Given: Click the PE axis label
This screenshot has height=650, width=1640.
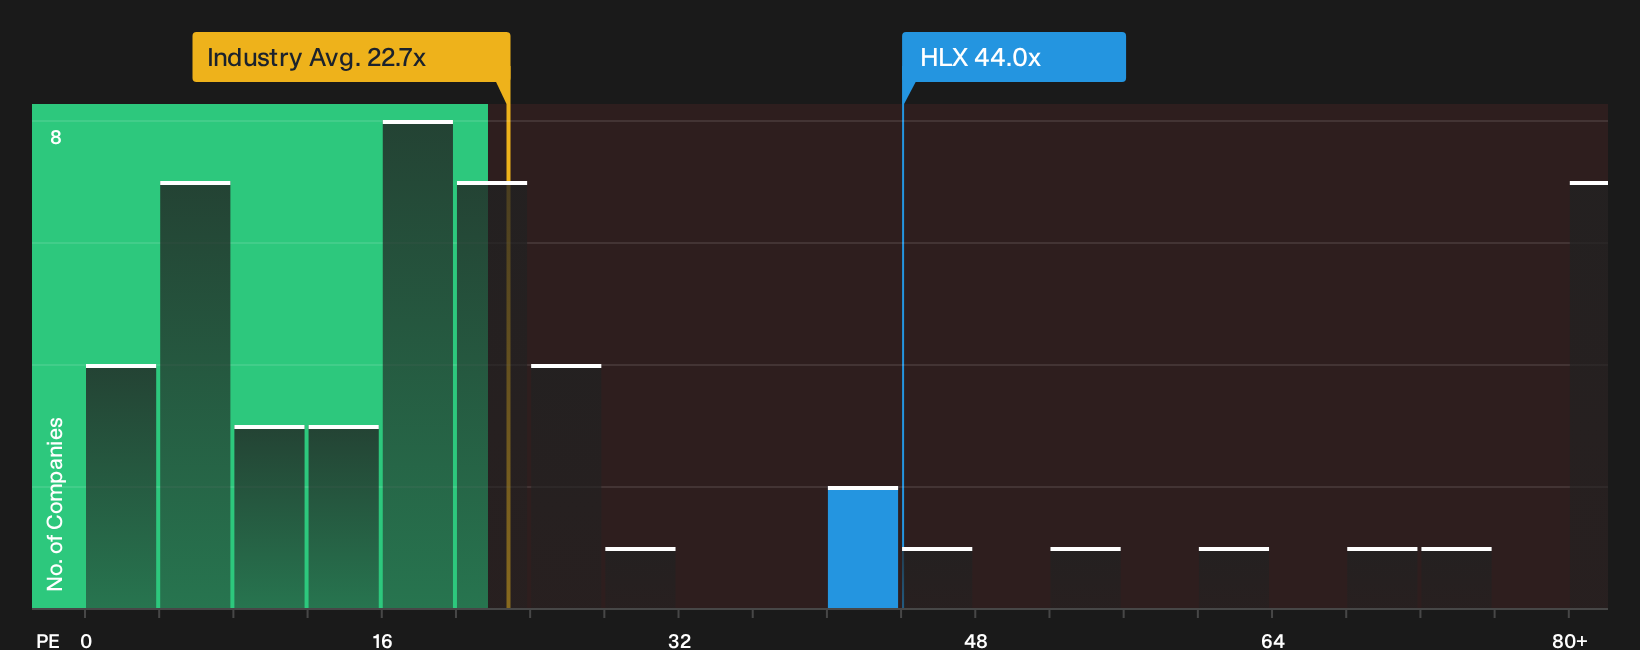Looking at the screenshot, I should click(x=48, y=640).
